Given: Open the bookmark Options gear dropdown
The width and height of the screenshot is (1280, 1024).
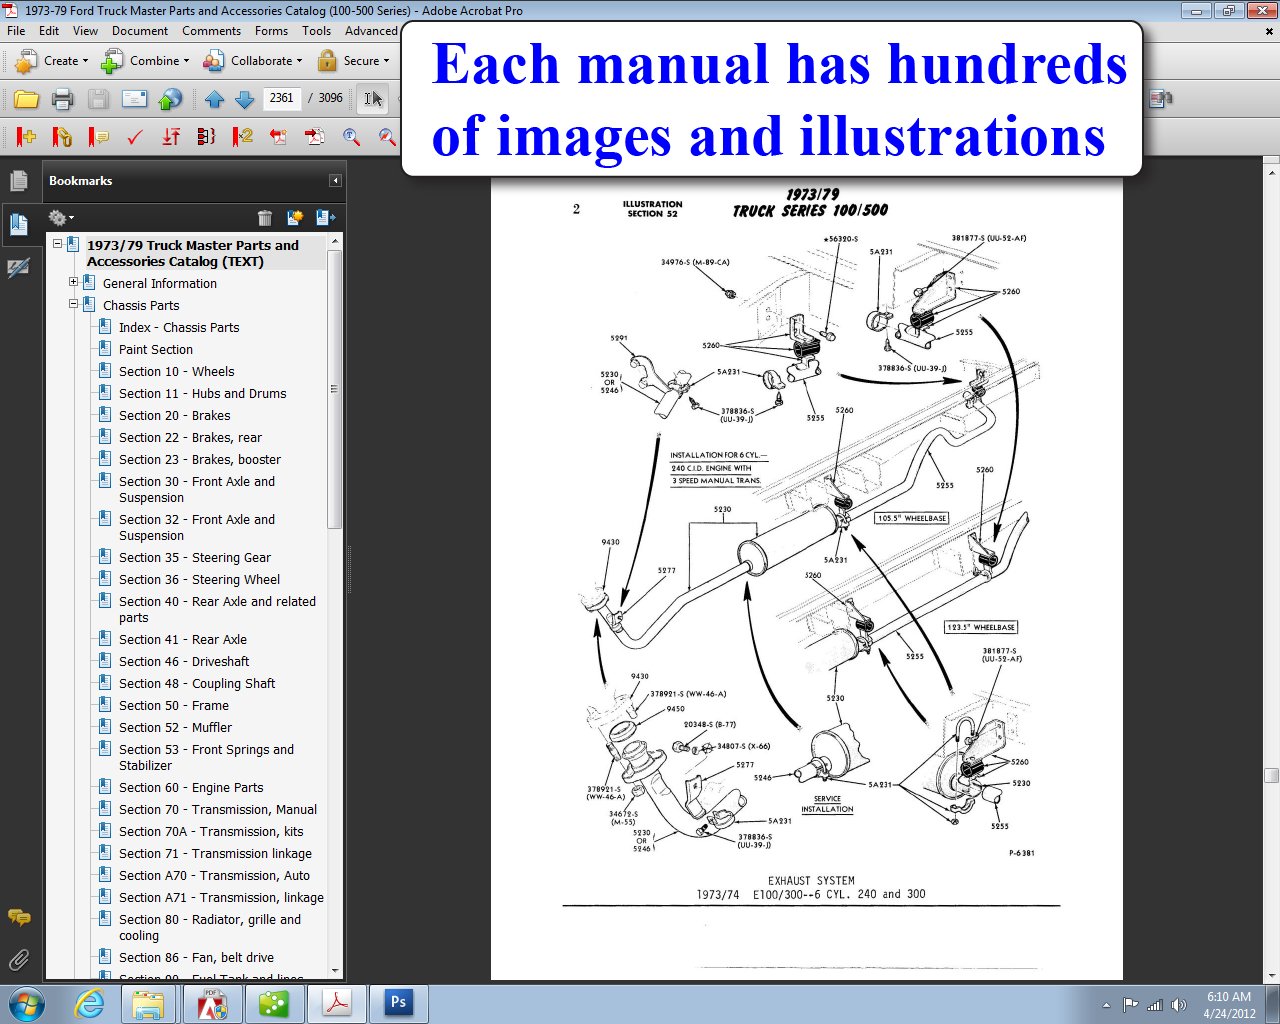Looking at the screenshot, I should tap(60, 217).
